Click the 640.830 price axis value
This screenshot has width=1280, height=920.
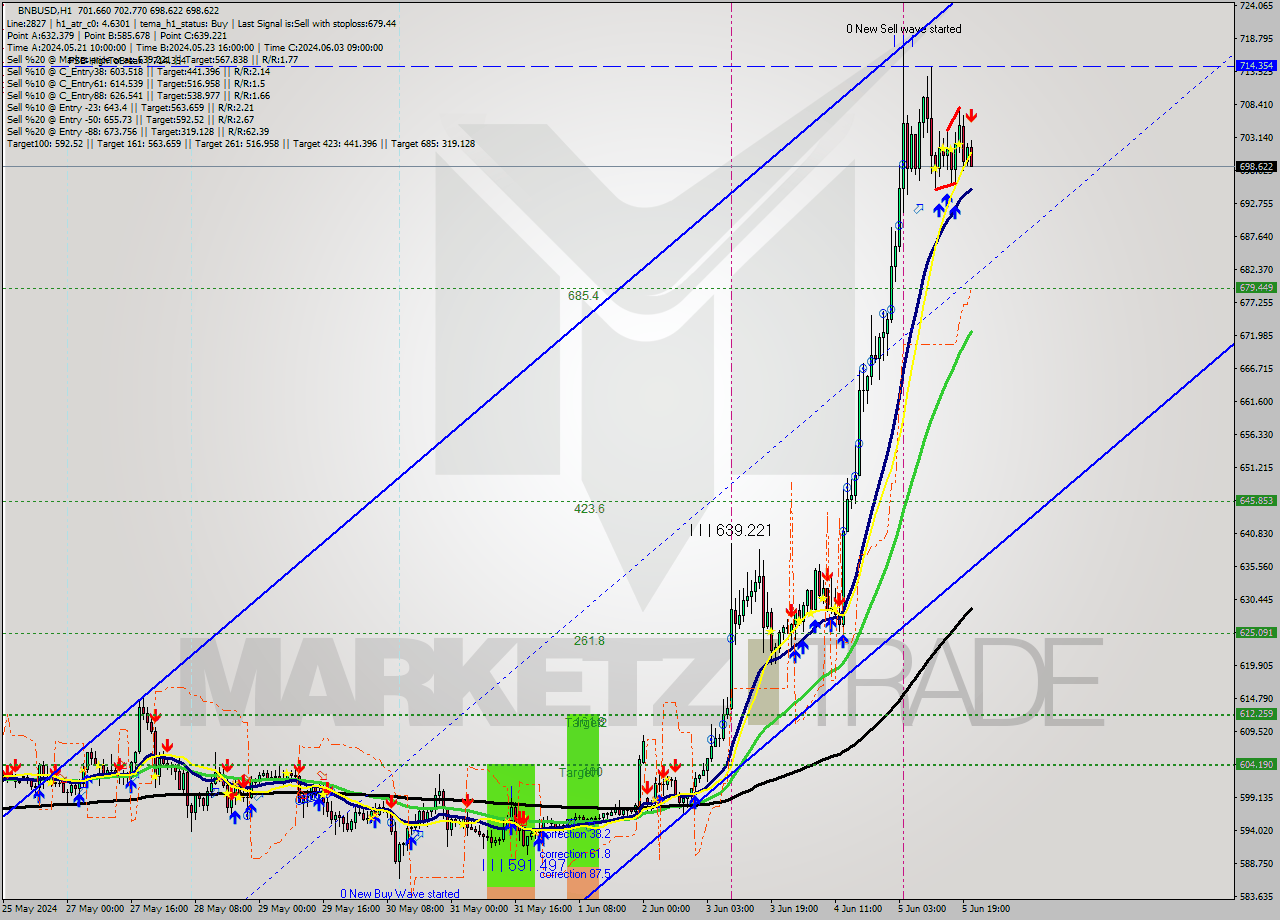(1256, 533)
